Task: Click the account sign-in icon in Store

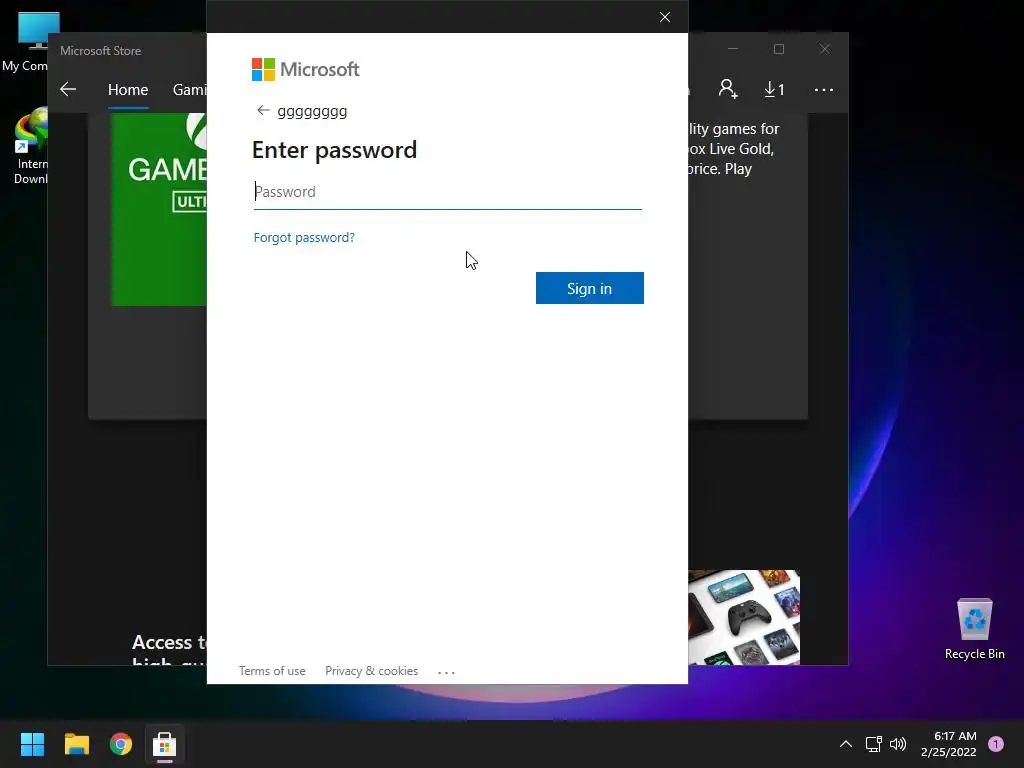Action: [728, 89]
